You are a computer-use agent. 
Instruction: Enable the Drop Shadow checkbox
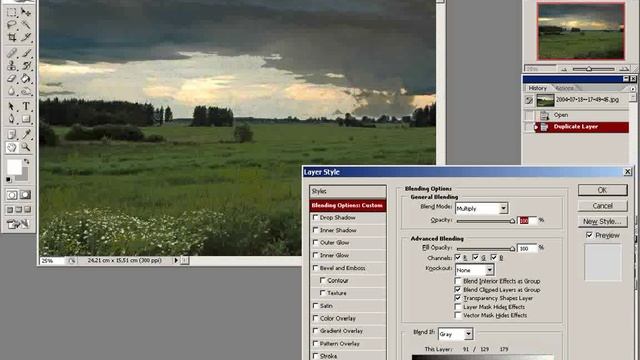pos(316,218)
